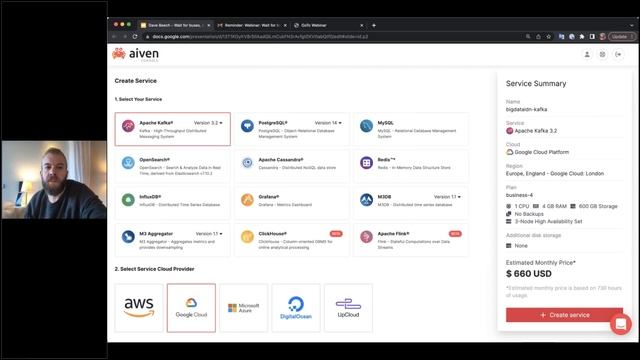Select the Apache Kafka service card
The height and width of the screenshot is (360, 640).
[x=173, y=129]
